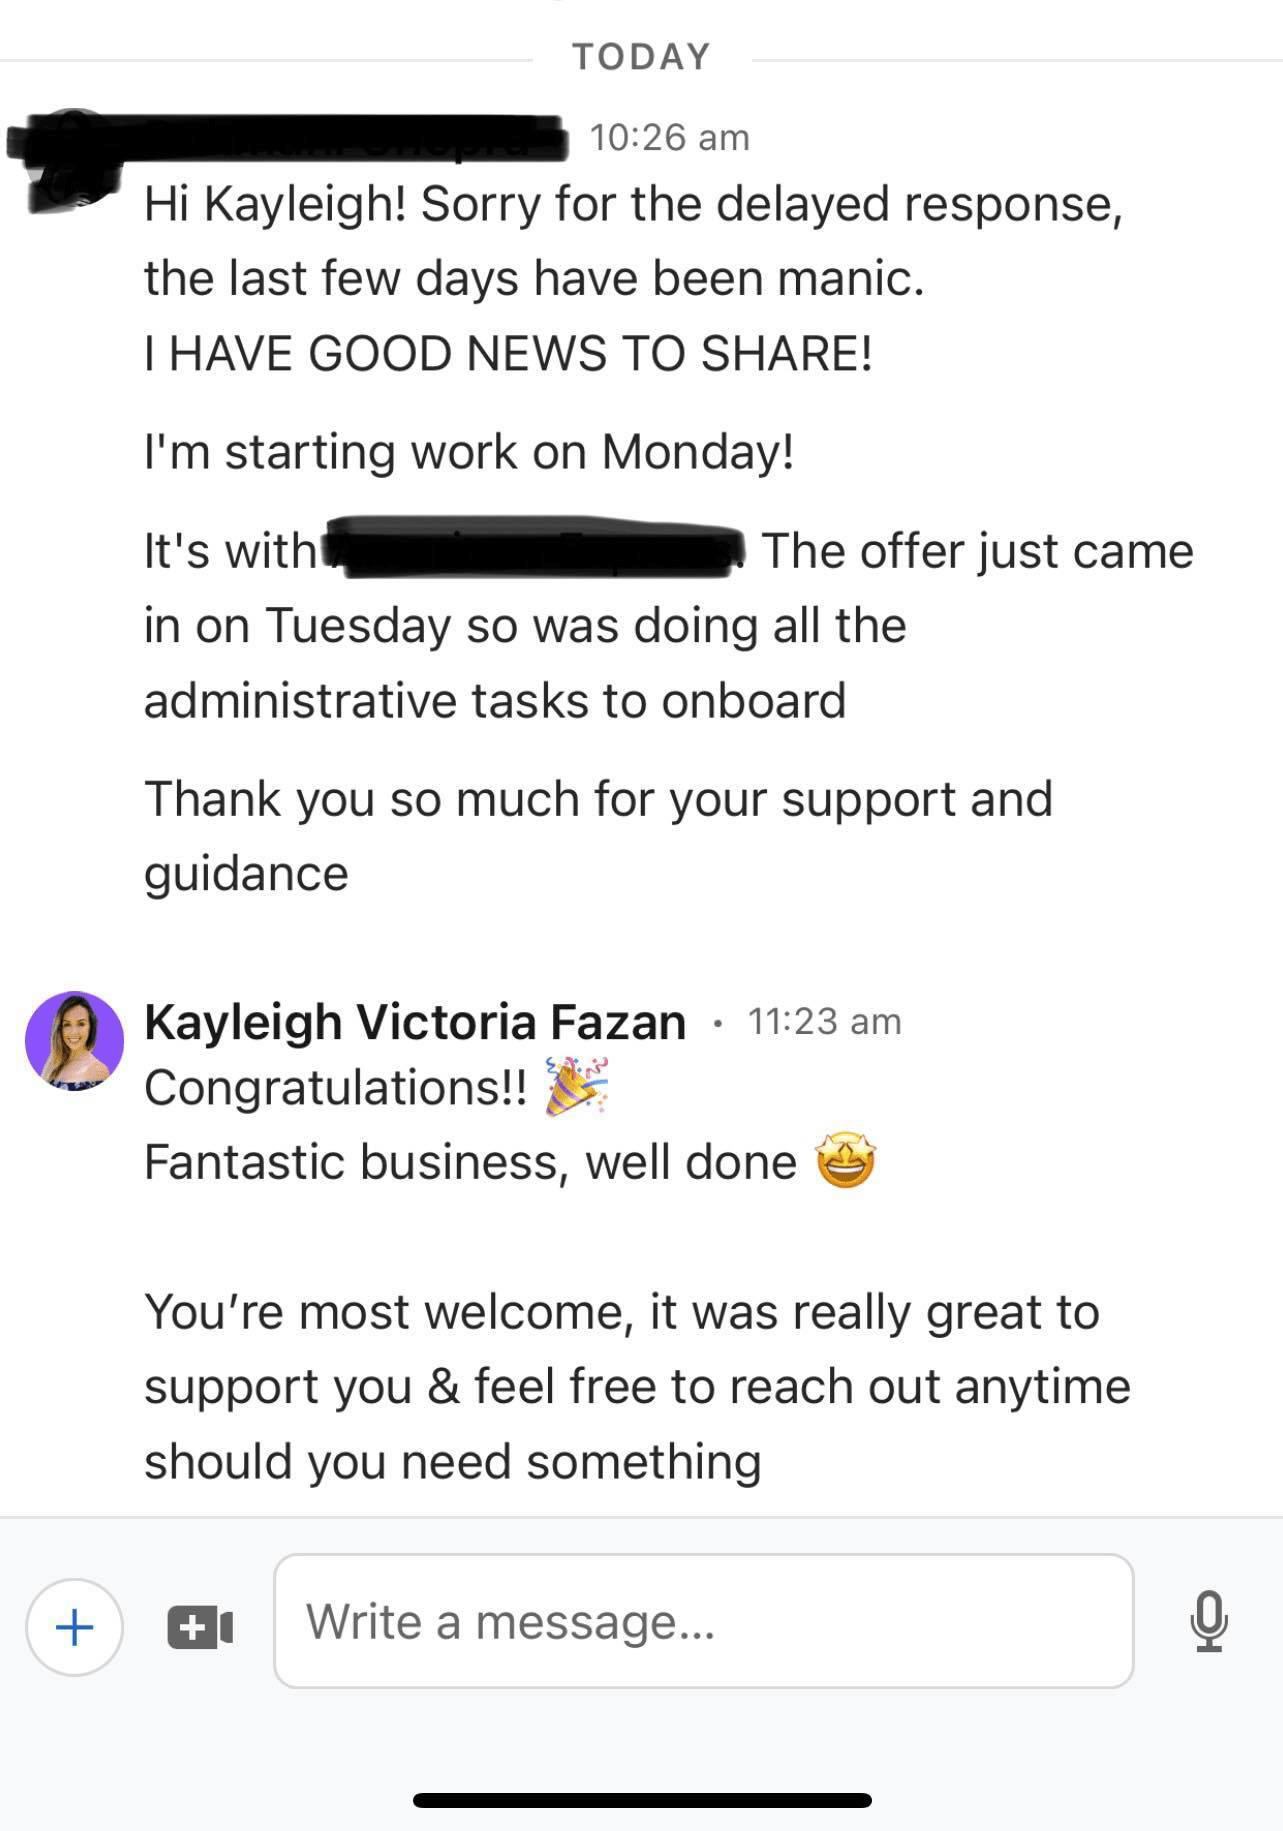Viewport: 1283px width, 1831px height.
Task: Tap the star-struck face emoji
Action: (846, 1161)
